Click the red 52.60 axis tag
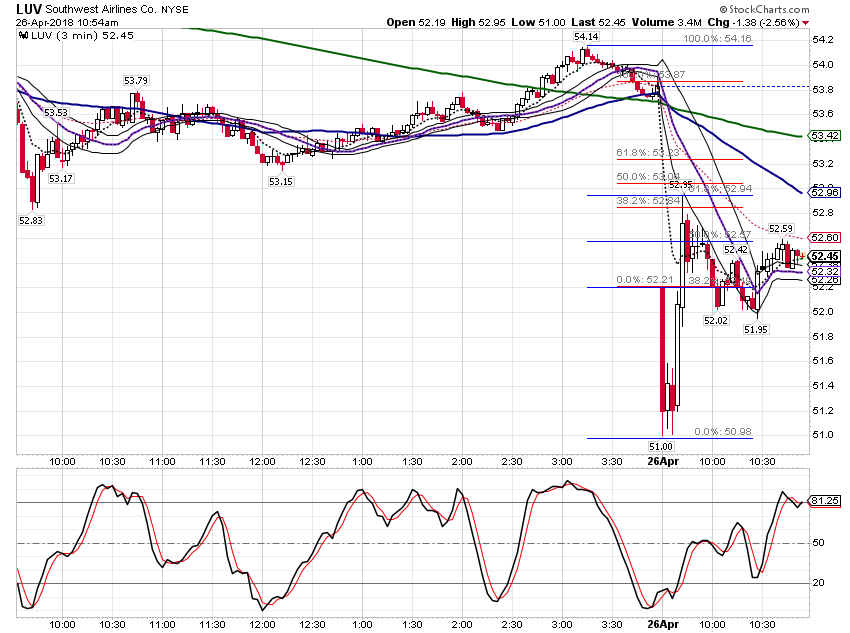Screen dimensions: 850x633 pos(825,237)
